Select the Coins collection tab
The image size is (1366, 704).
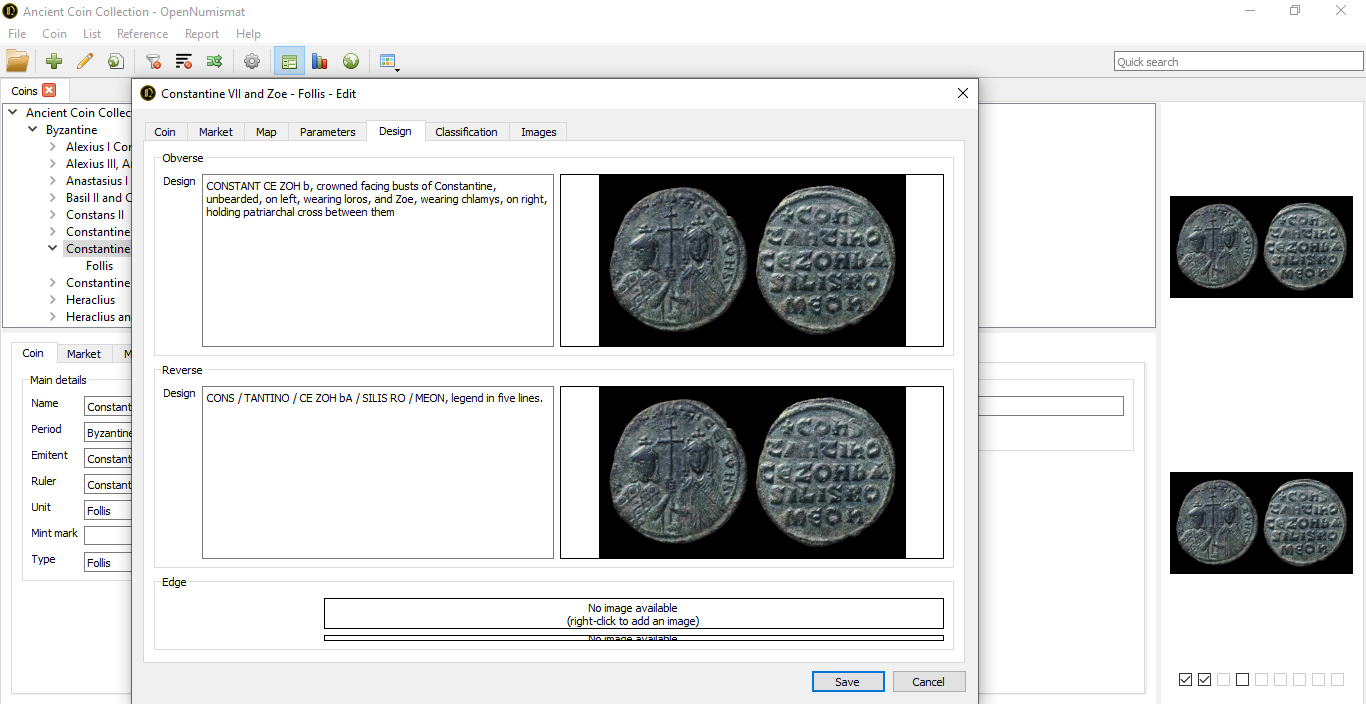(34, 91)
